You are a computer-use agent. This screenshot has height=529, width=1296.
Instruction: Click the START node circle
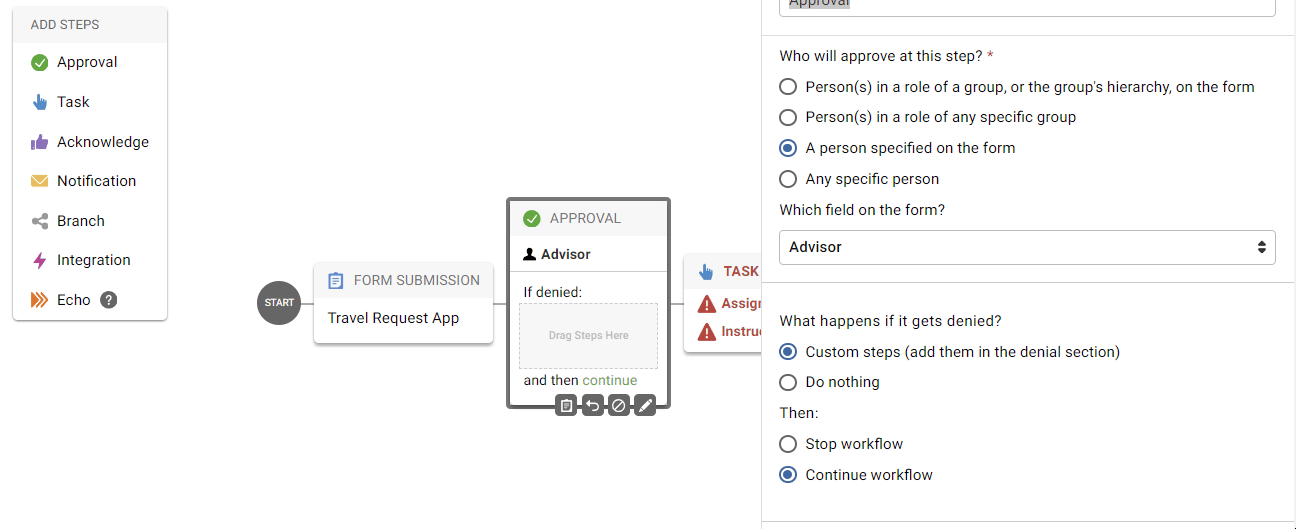click(279, 303)
